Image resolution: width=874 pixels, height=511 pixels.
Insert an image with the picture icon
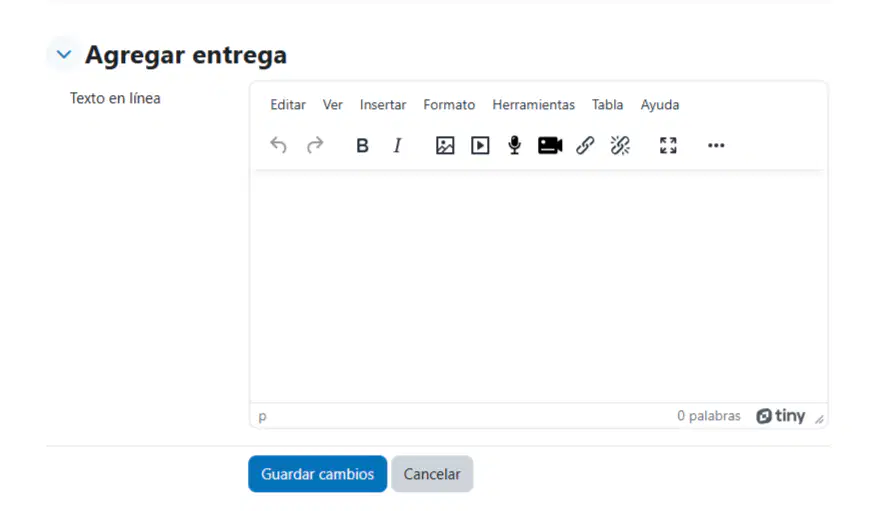[x=445, y=145]
